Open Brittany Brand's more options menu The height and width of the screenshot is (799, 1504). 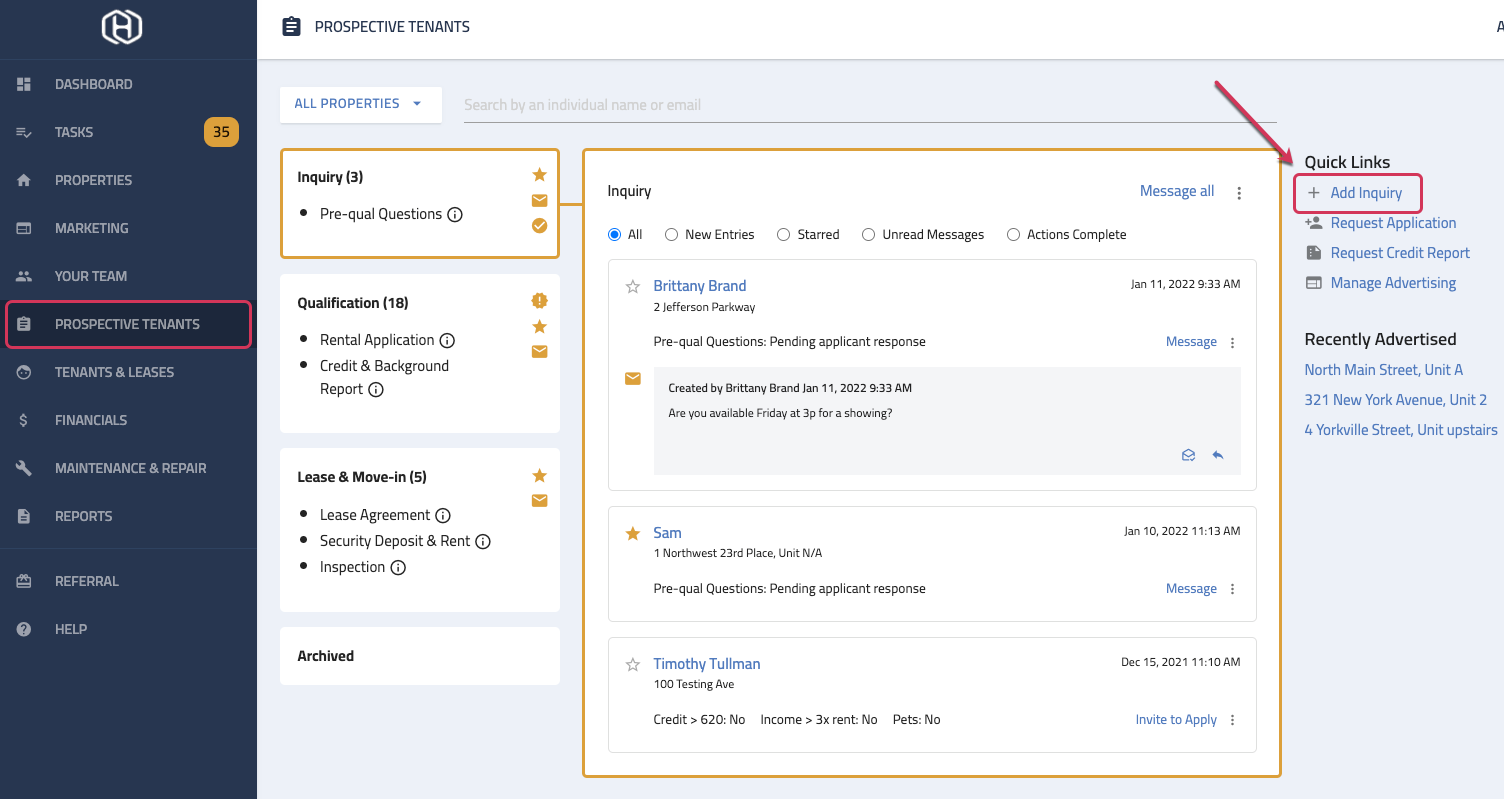coord(1232,343)
